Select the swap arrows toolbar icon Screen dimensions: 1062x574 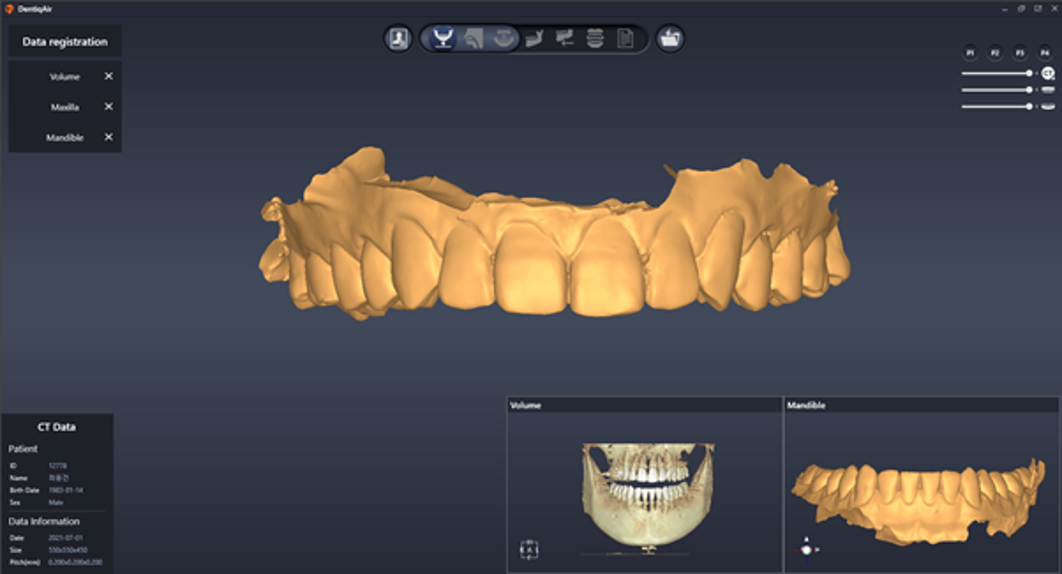[x=565, y=39]
